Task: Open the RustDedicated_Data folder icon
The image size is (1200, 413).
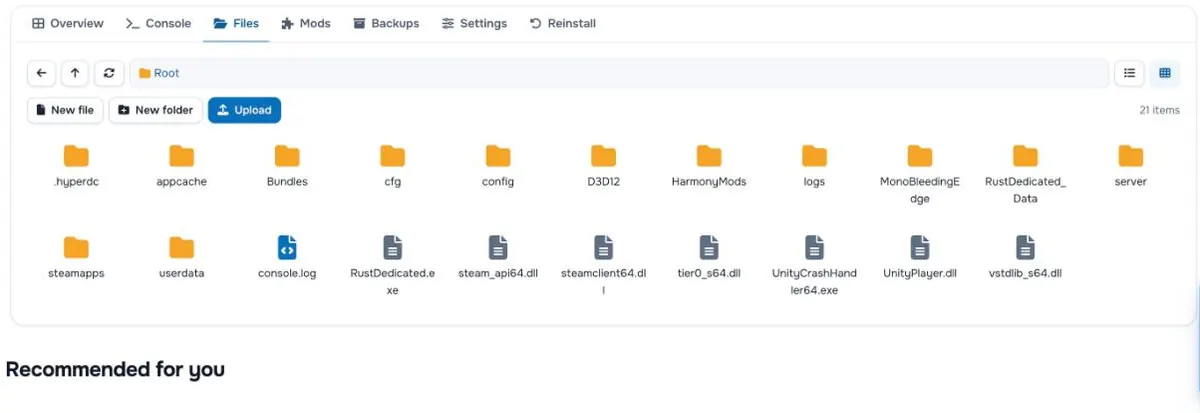Action: coord(1025,155)
